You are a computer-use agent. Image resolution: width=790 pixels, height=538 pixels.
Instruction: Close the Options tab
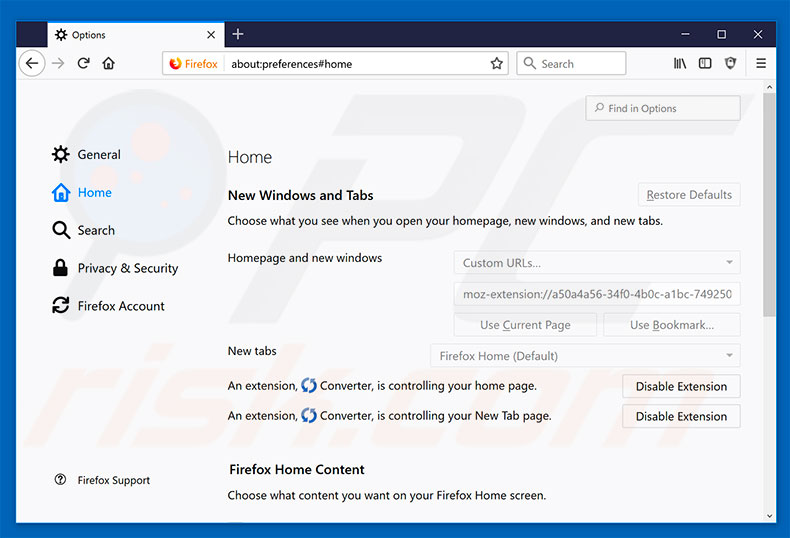(211, 35)
